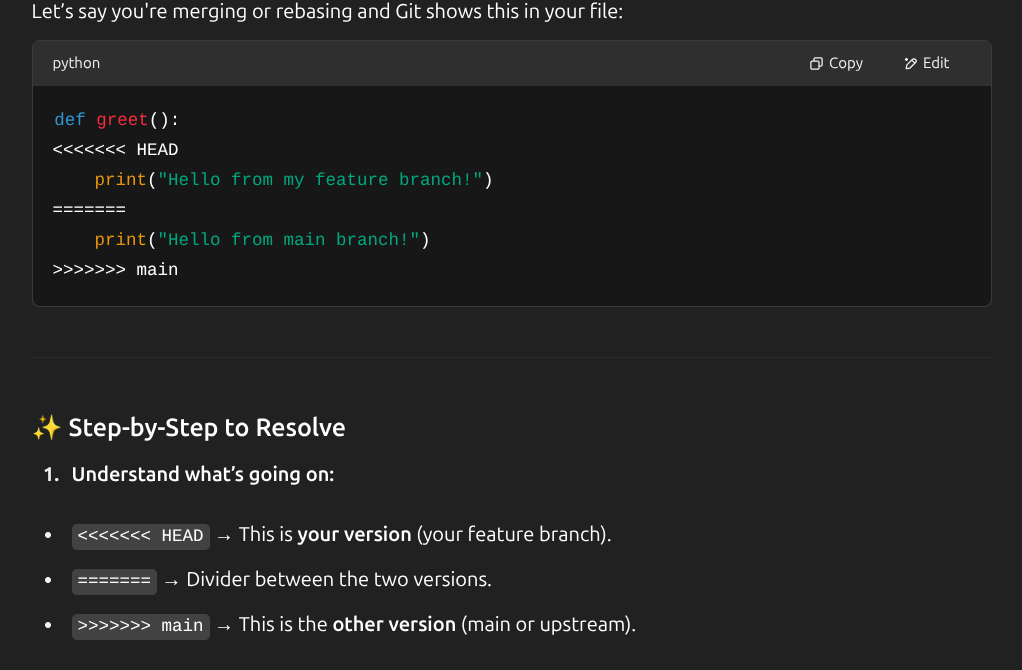Image resolution: width=1022 pixels, height=670 pixels.
Task: Click the '<<<<<<< HEAD' inline code chip
Action: tap(141, 536)
